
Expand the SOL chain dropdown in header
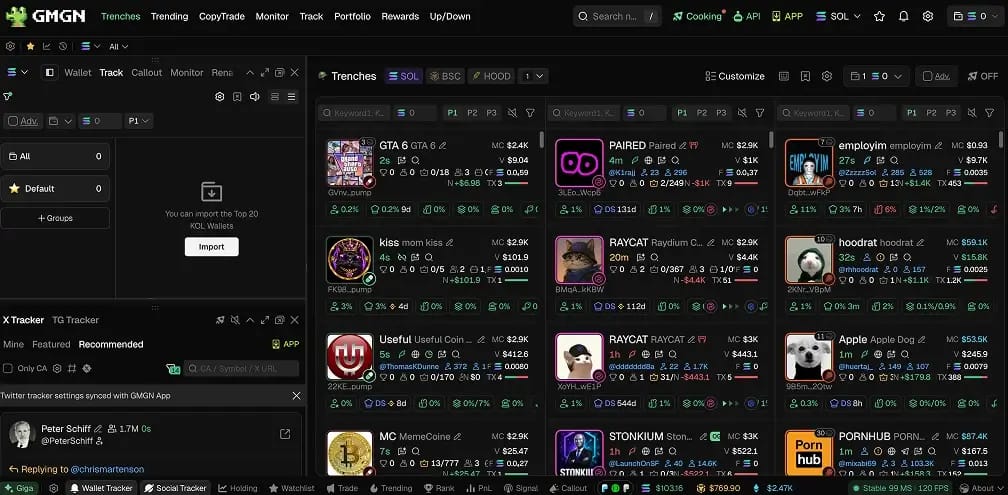click(838, 16)
